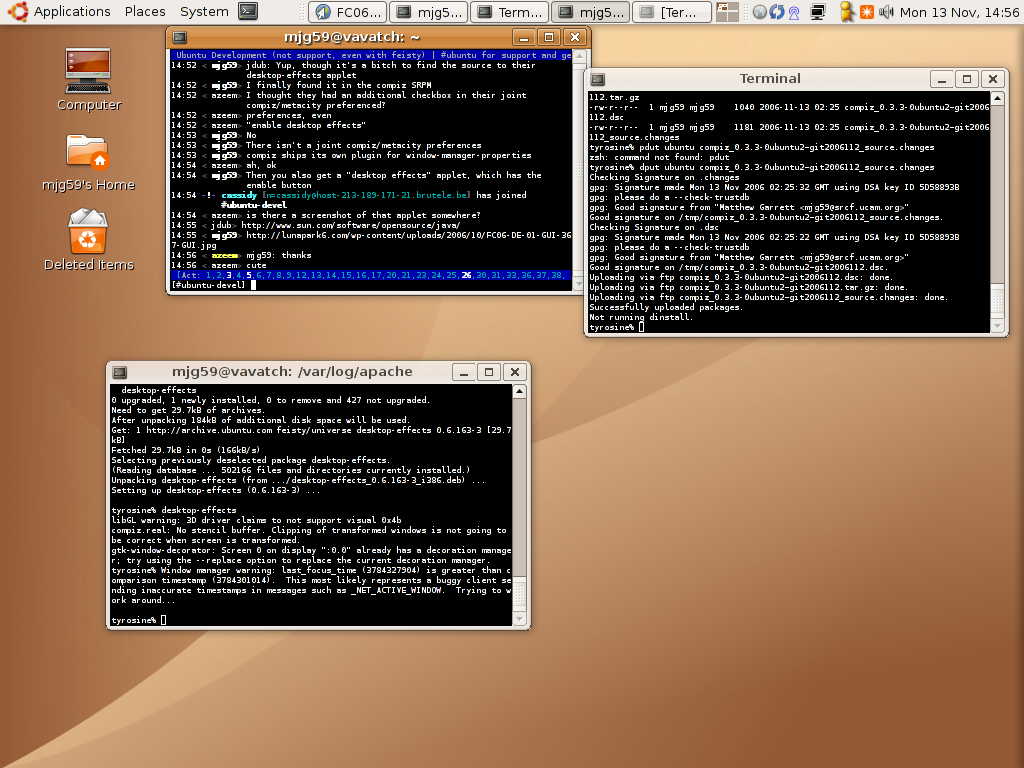Click the orange star notification icon
The width and height of the screenshot is (1024, 768).
[865, 12]
